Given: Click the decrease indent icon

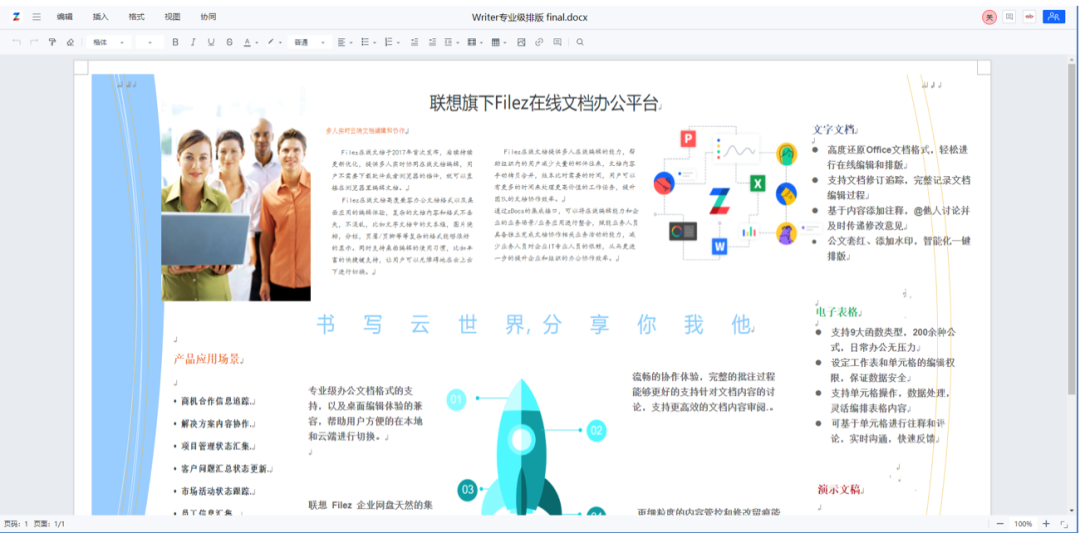Looking at the screenshot, I should tap(414, 42).
